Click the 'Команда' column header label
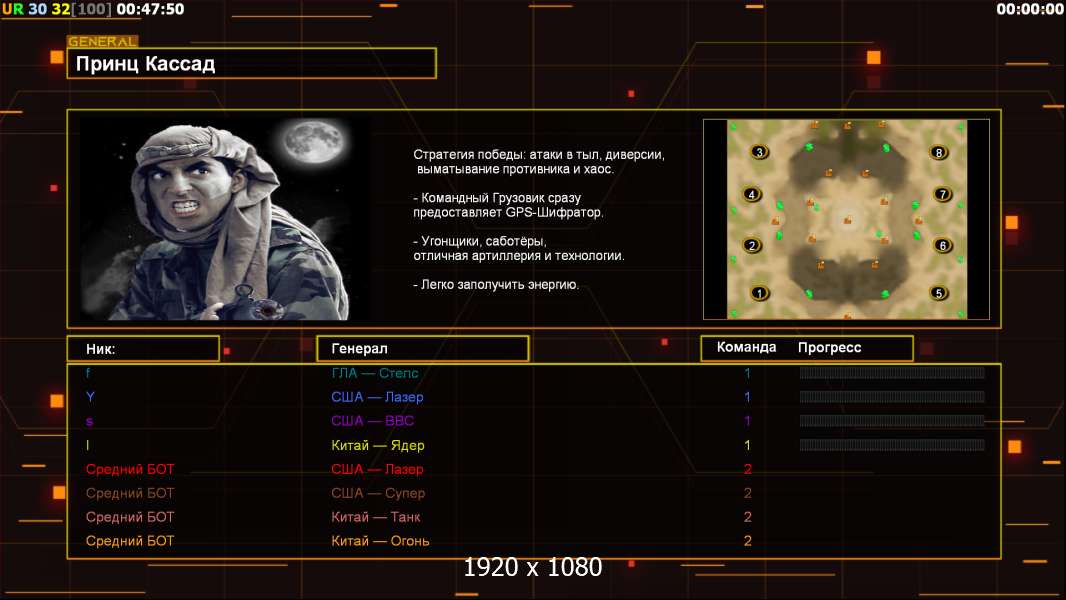The height and width of the screenshot is (600, 1066). [746, 348]
